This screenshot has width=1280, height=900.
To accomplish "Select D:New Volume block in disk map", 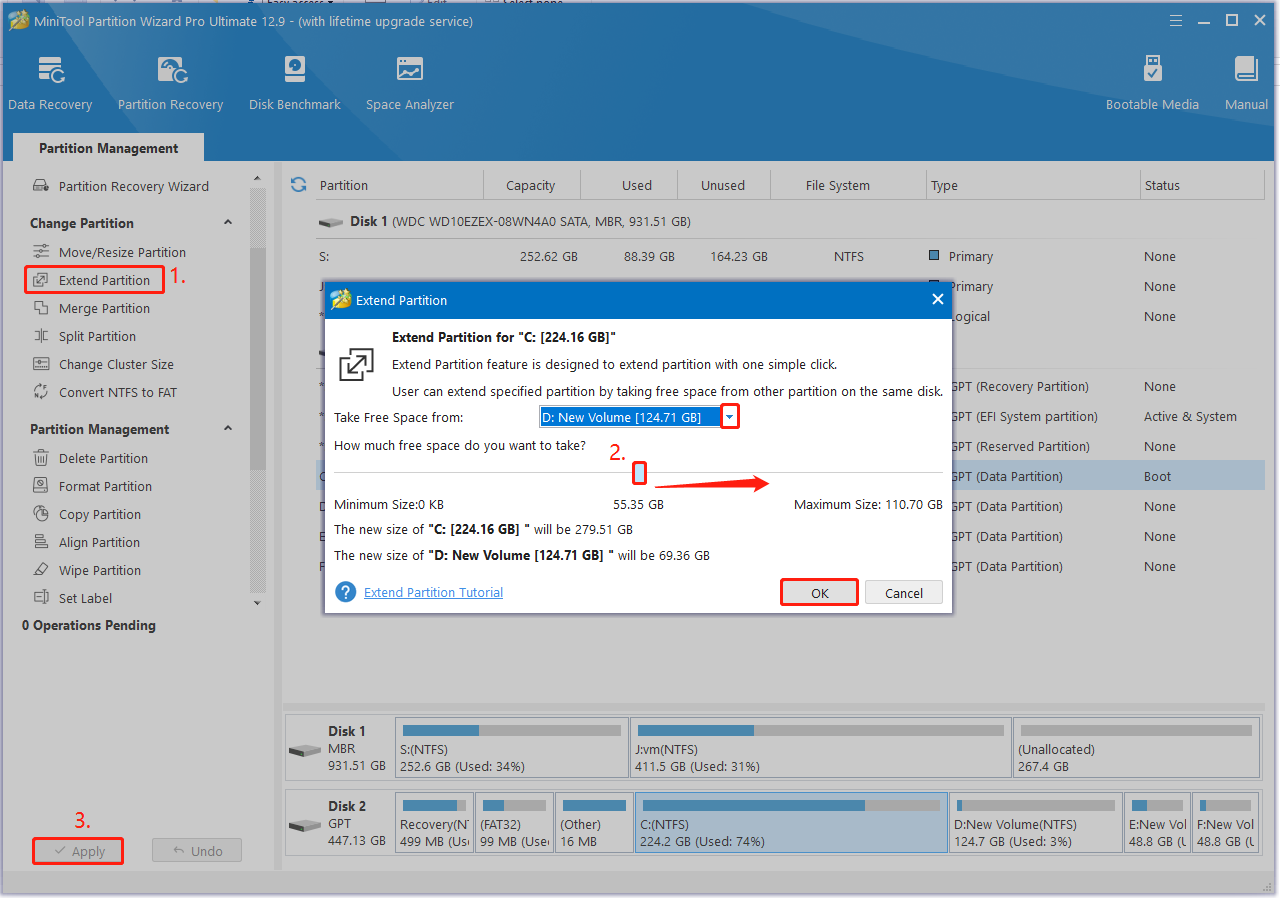I will 1035,822.
